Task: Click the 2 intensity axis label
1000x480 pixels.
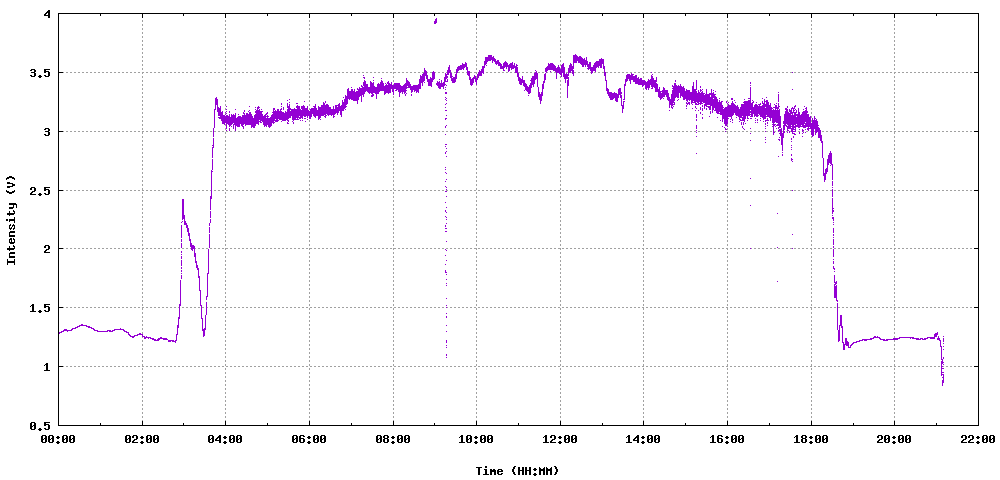Action: tap(48, 249)
